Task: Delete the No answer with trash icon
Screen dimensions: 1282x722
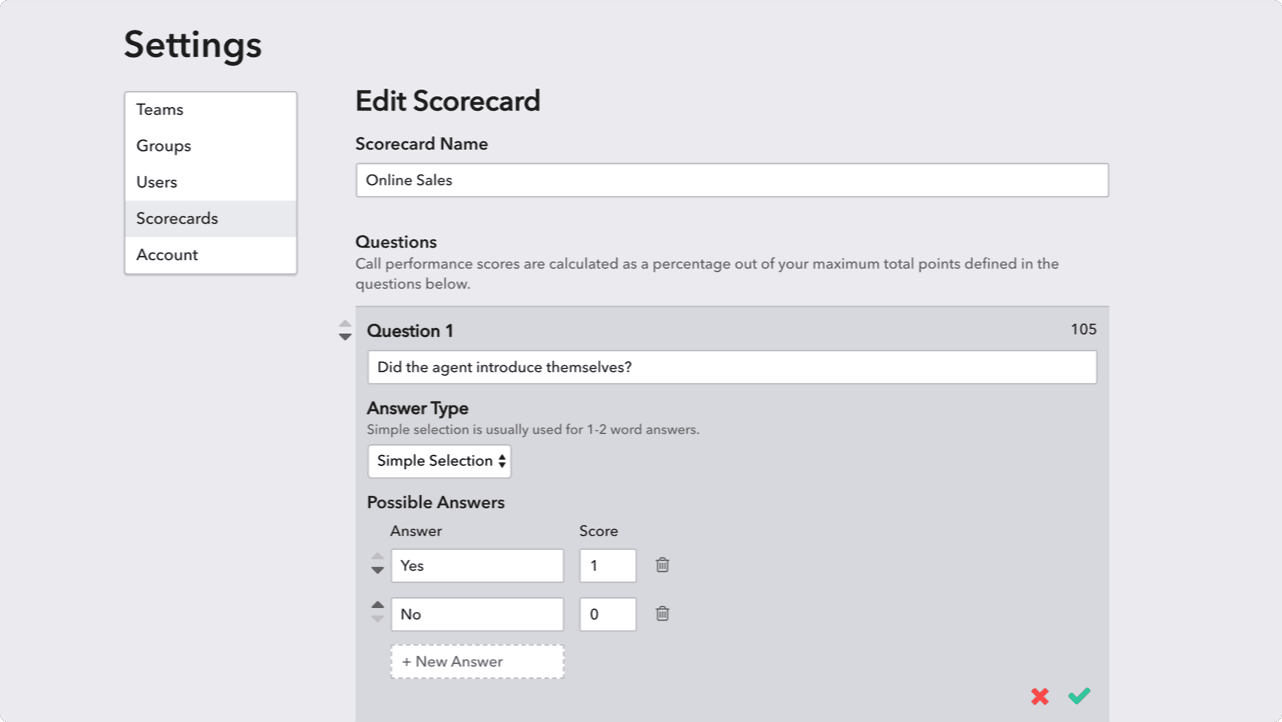Action: click(662, 614)
